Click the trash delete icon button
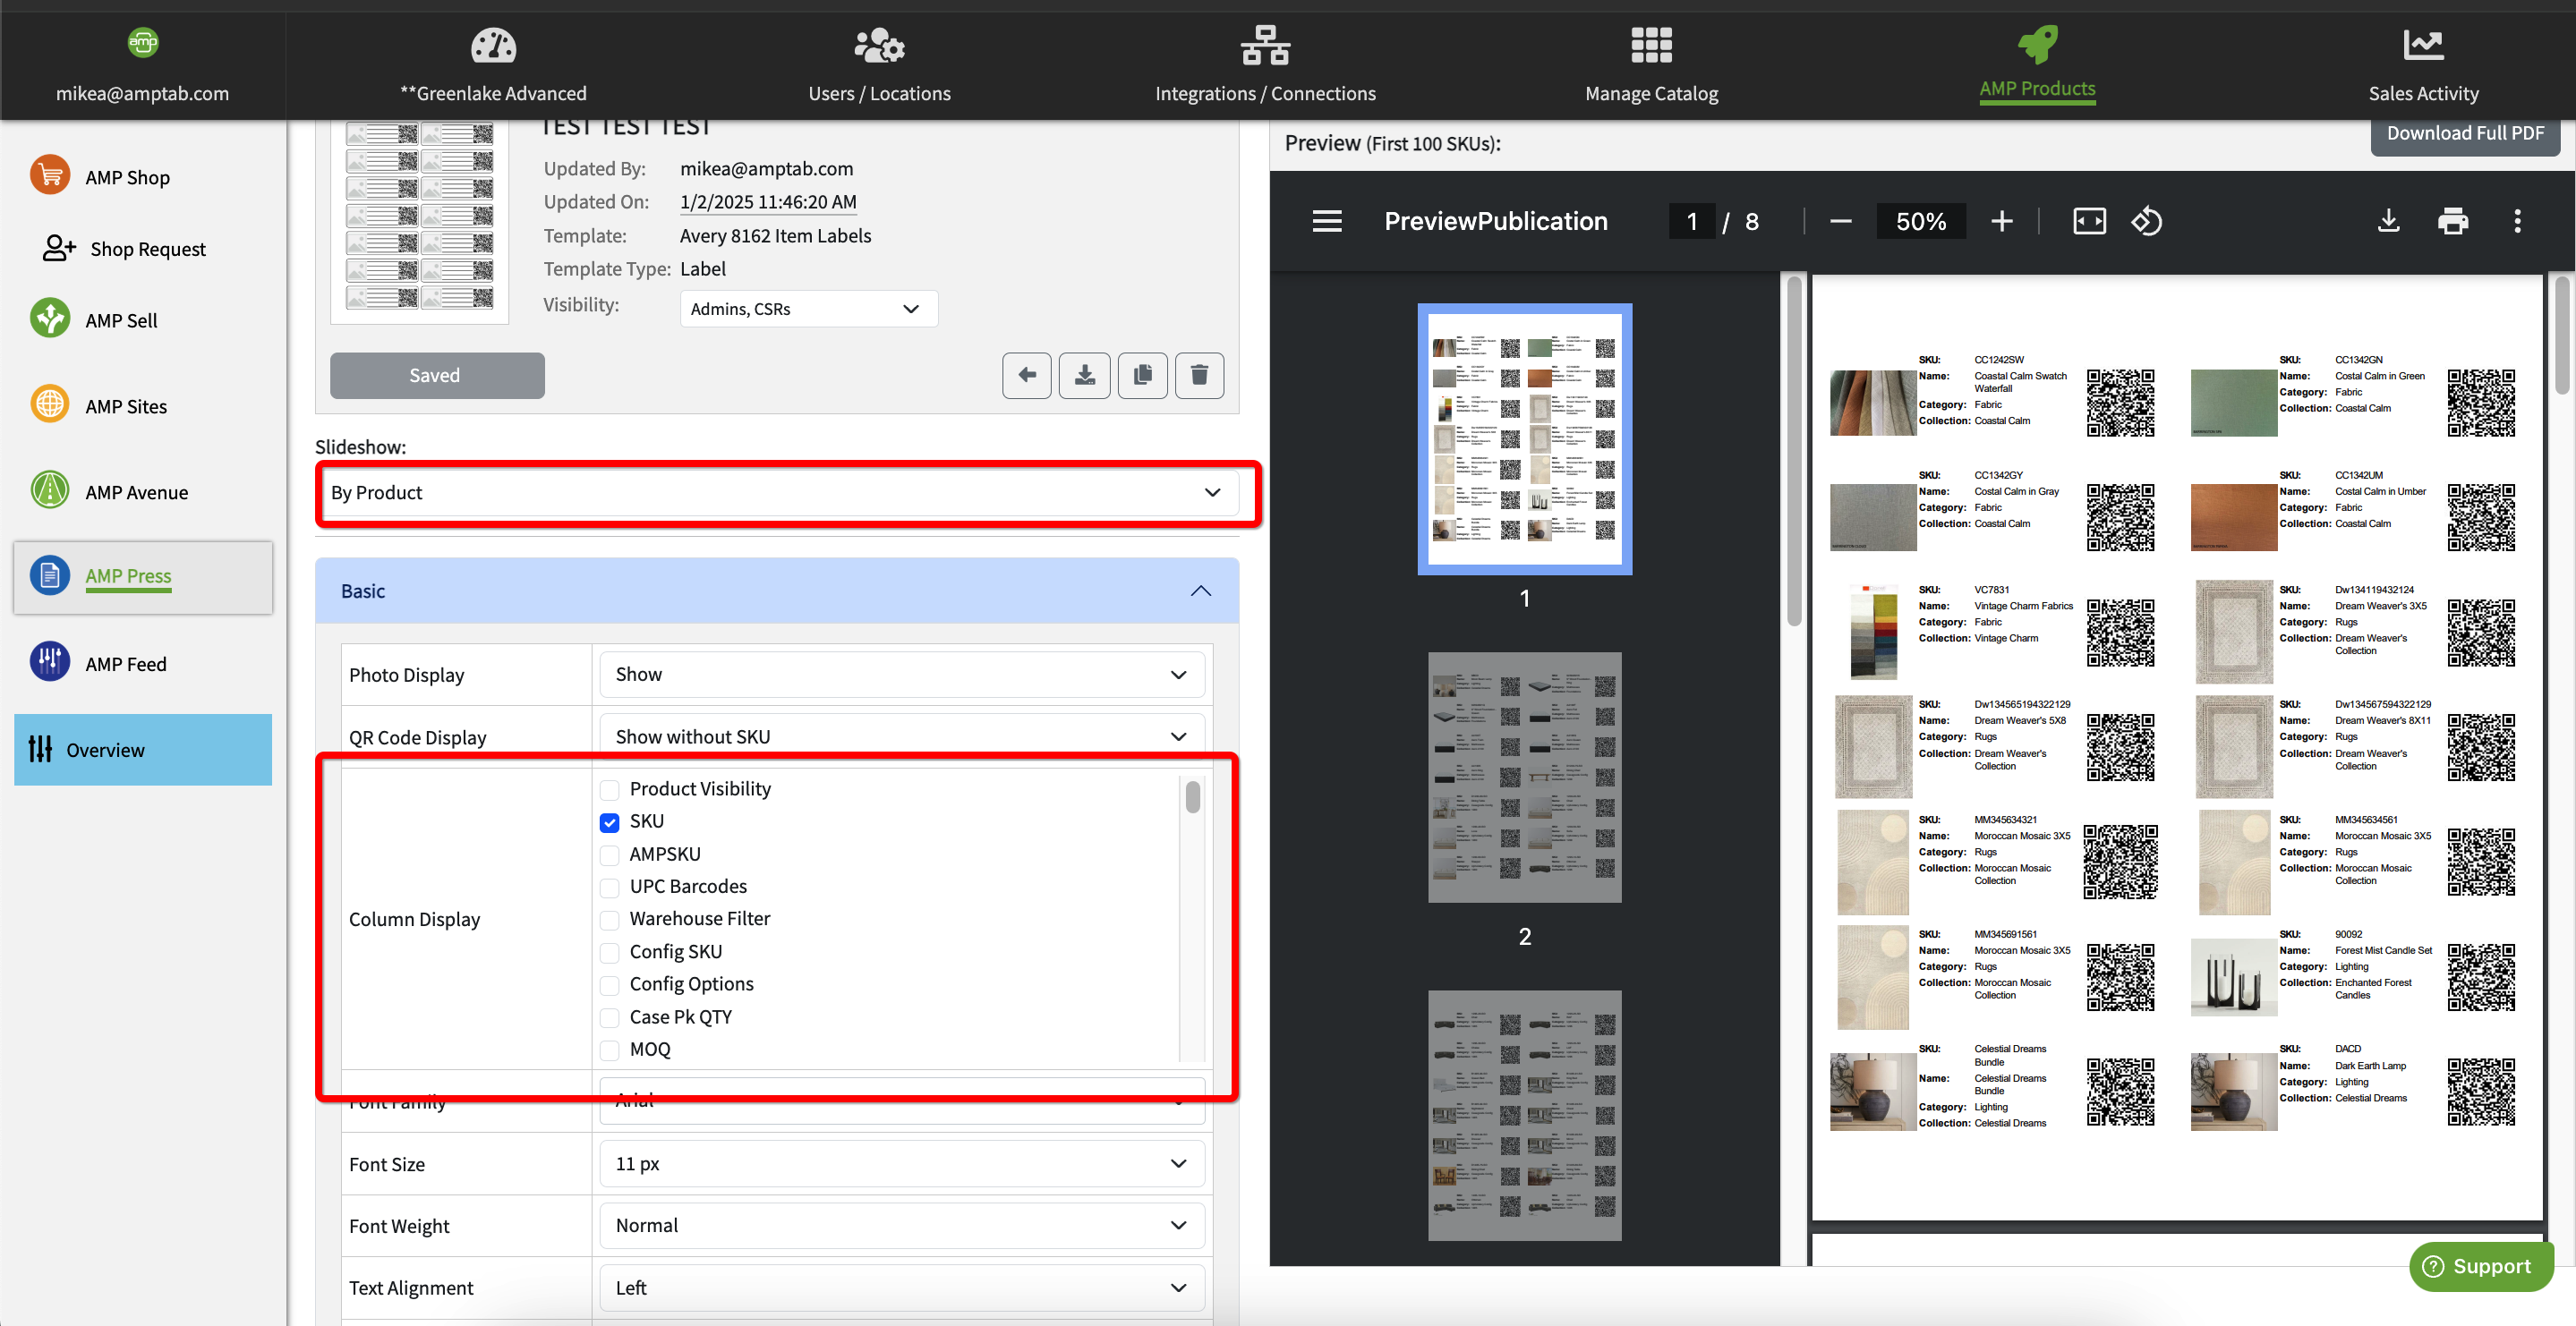The height and width of the screenshot is (1326, 2576). (1199, 375)
